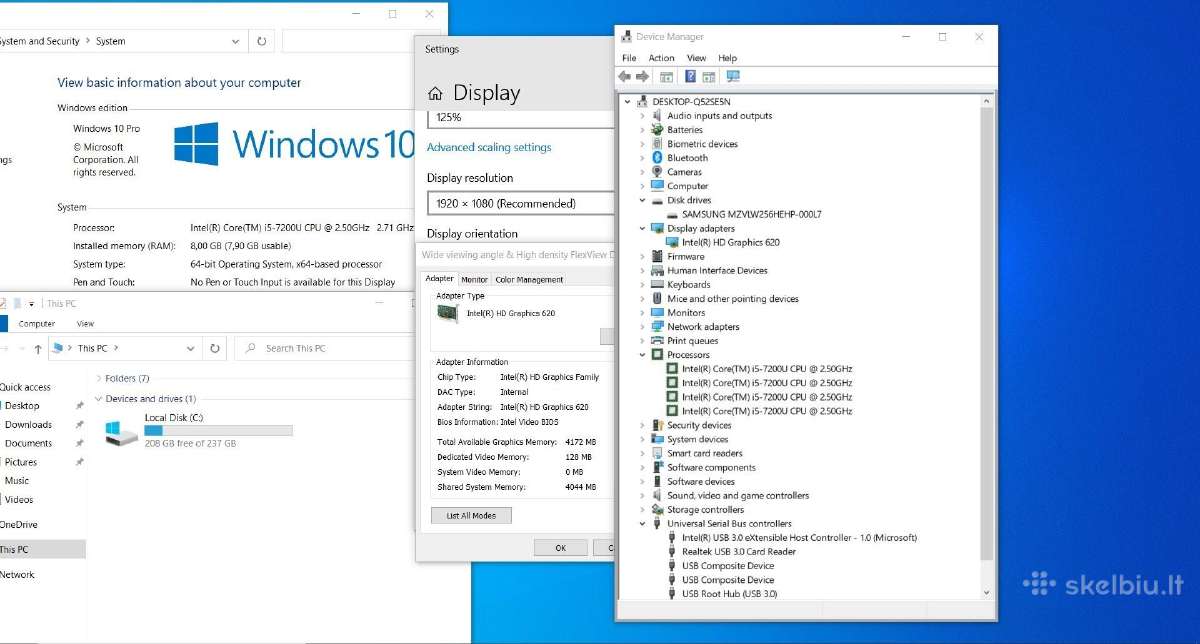
Task: Select SAMSUNG MZVLW256HEHP-000L7 disk drive
Action: click(x=752, y=214)
